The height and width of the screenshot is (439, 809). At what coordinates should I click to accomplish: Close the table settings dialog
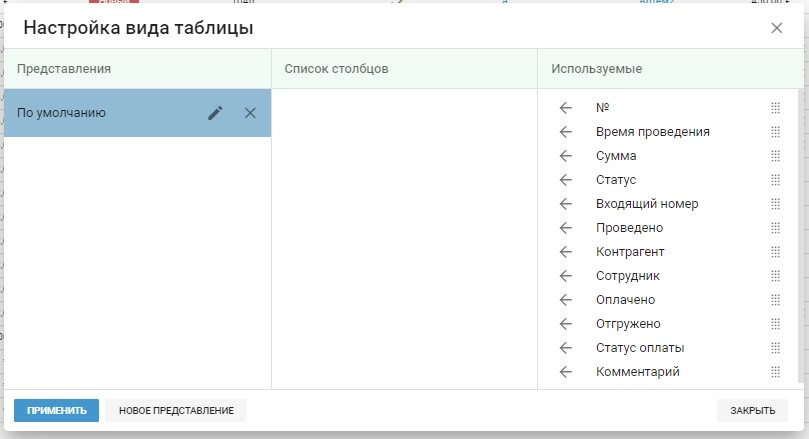[x=777, y=28]
